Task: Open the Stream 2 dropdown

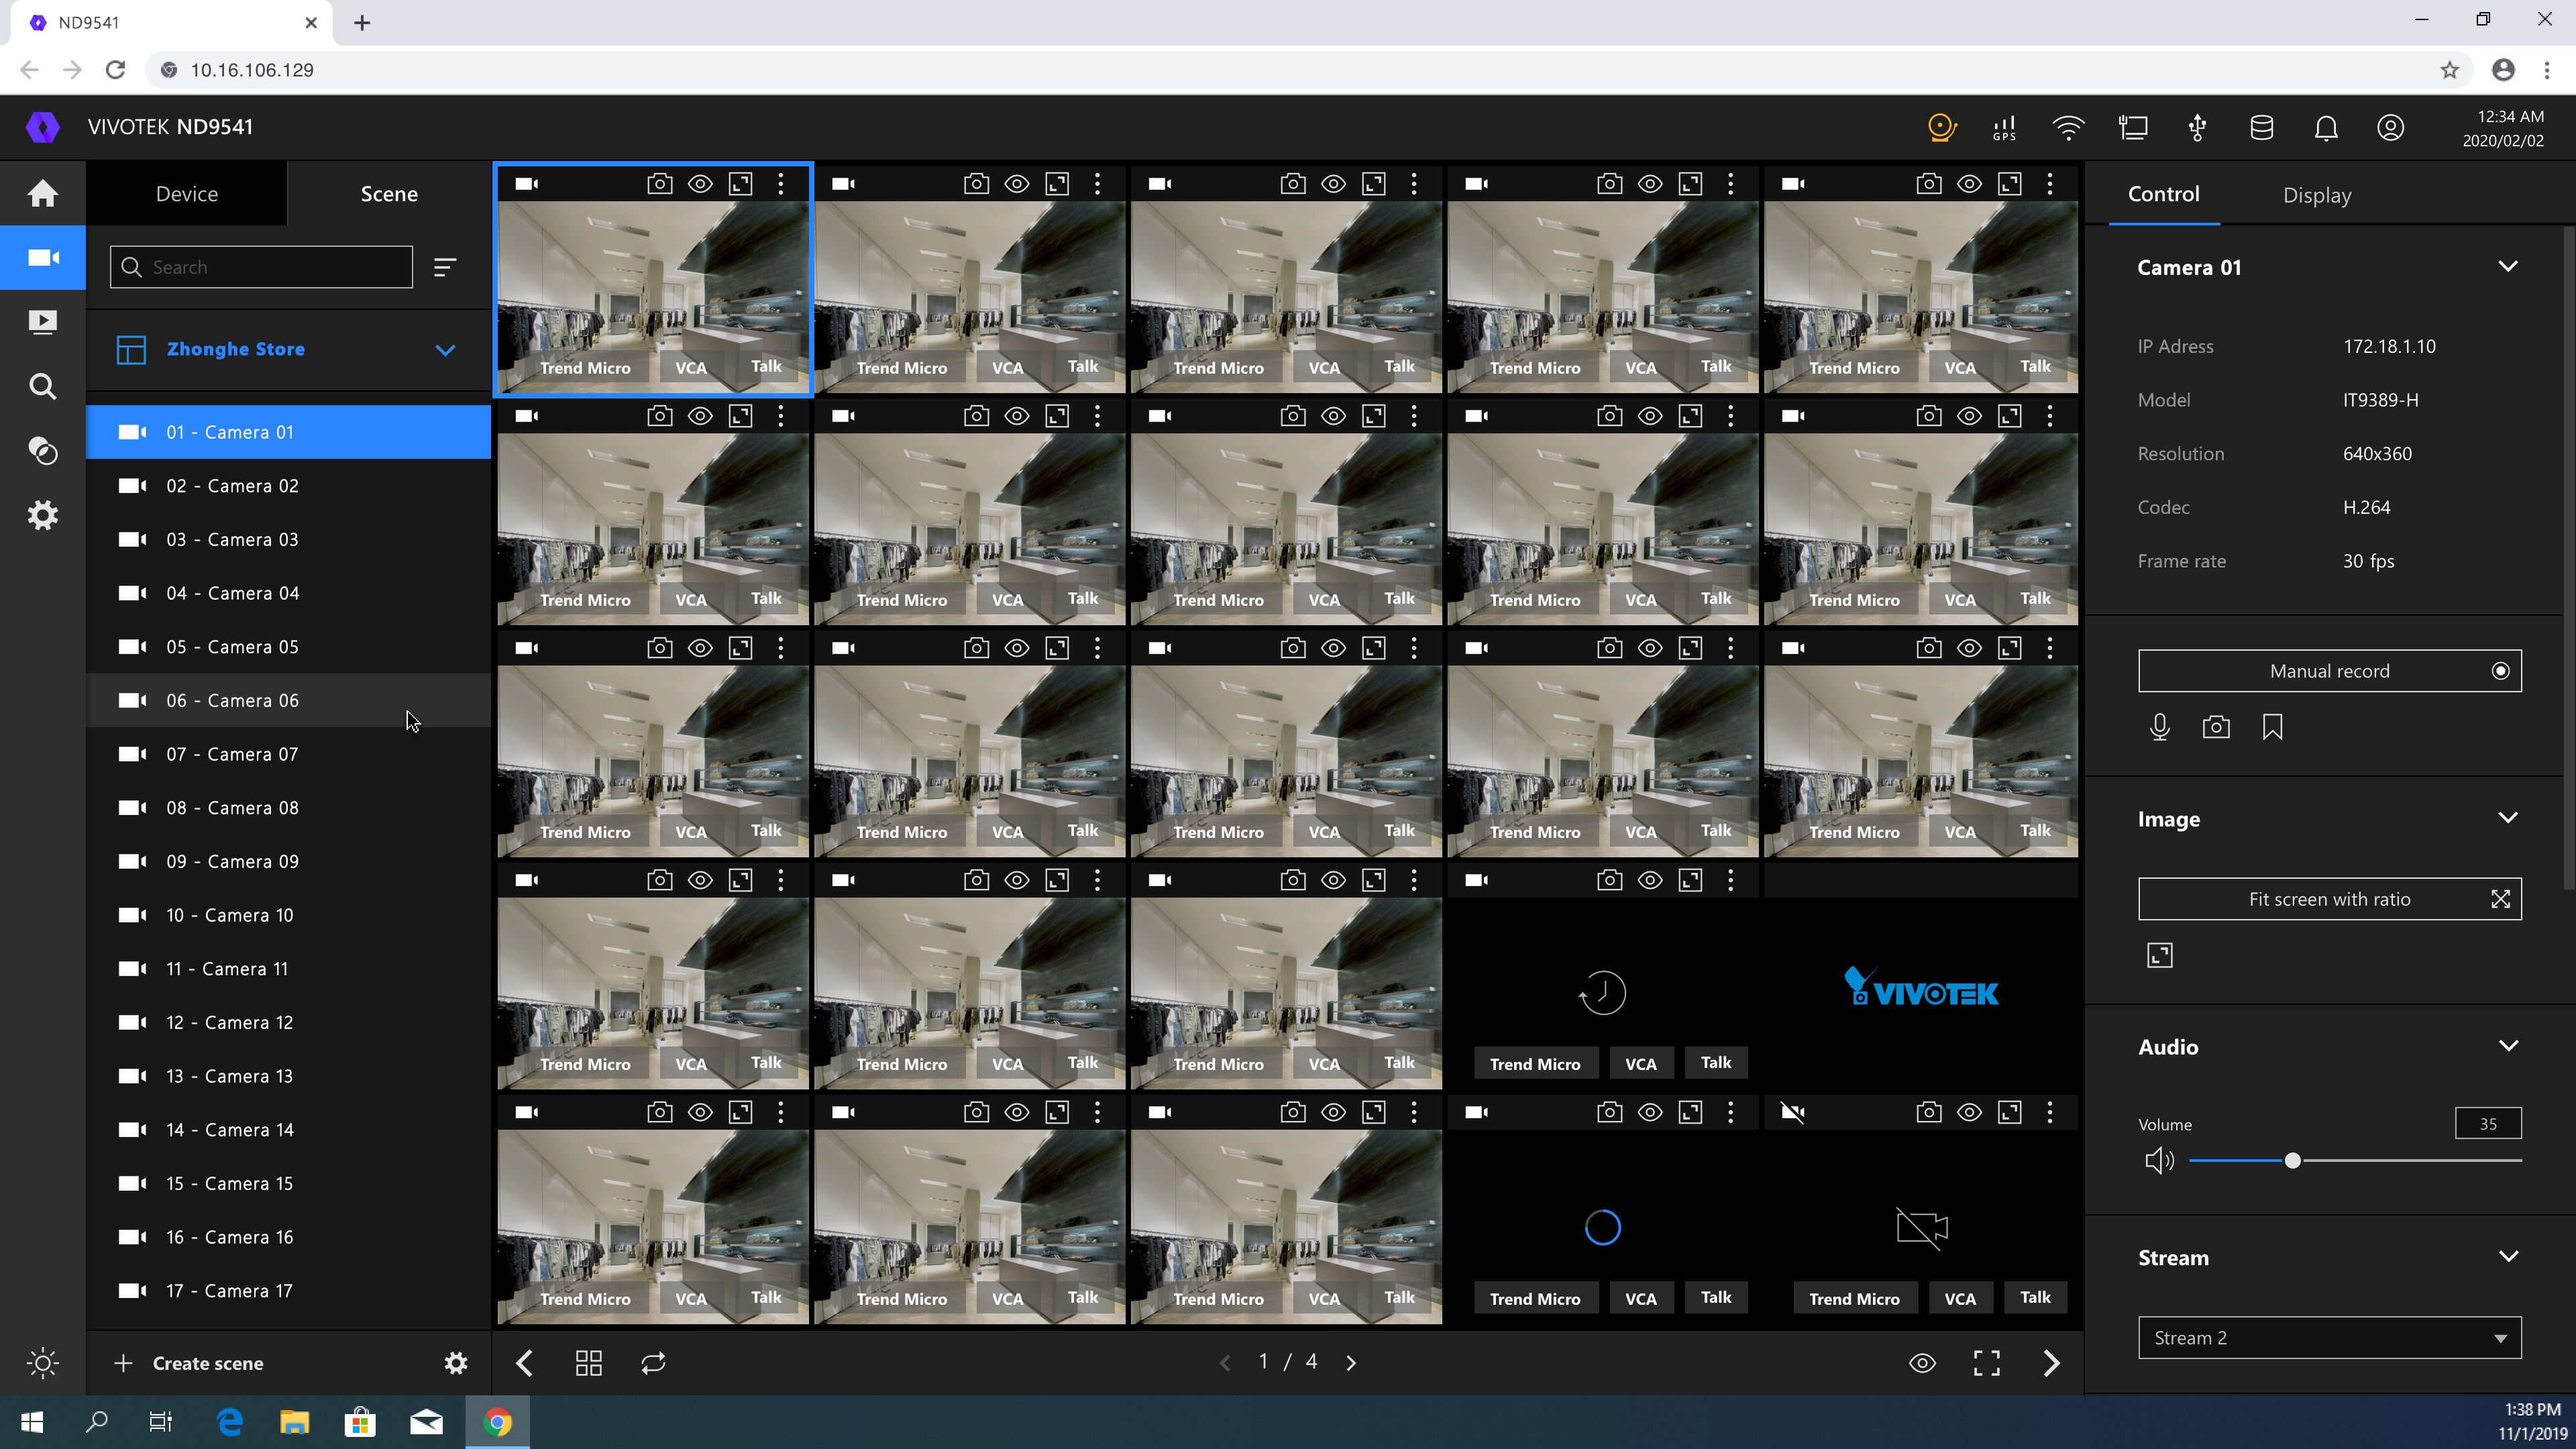Action: click(x=2329, y=1338)
